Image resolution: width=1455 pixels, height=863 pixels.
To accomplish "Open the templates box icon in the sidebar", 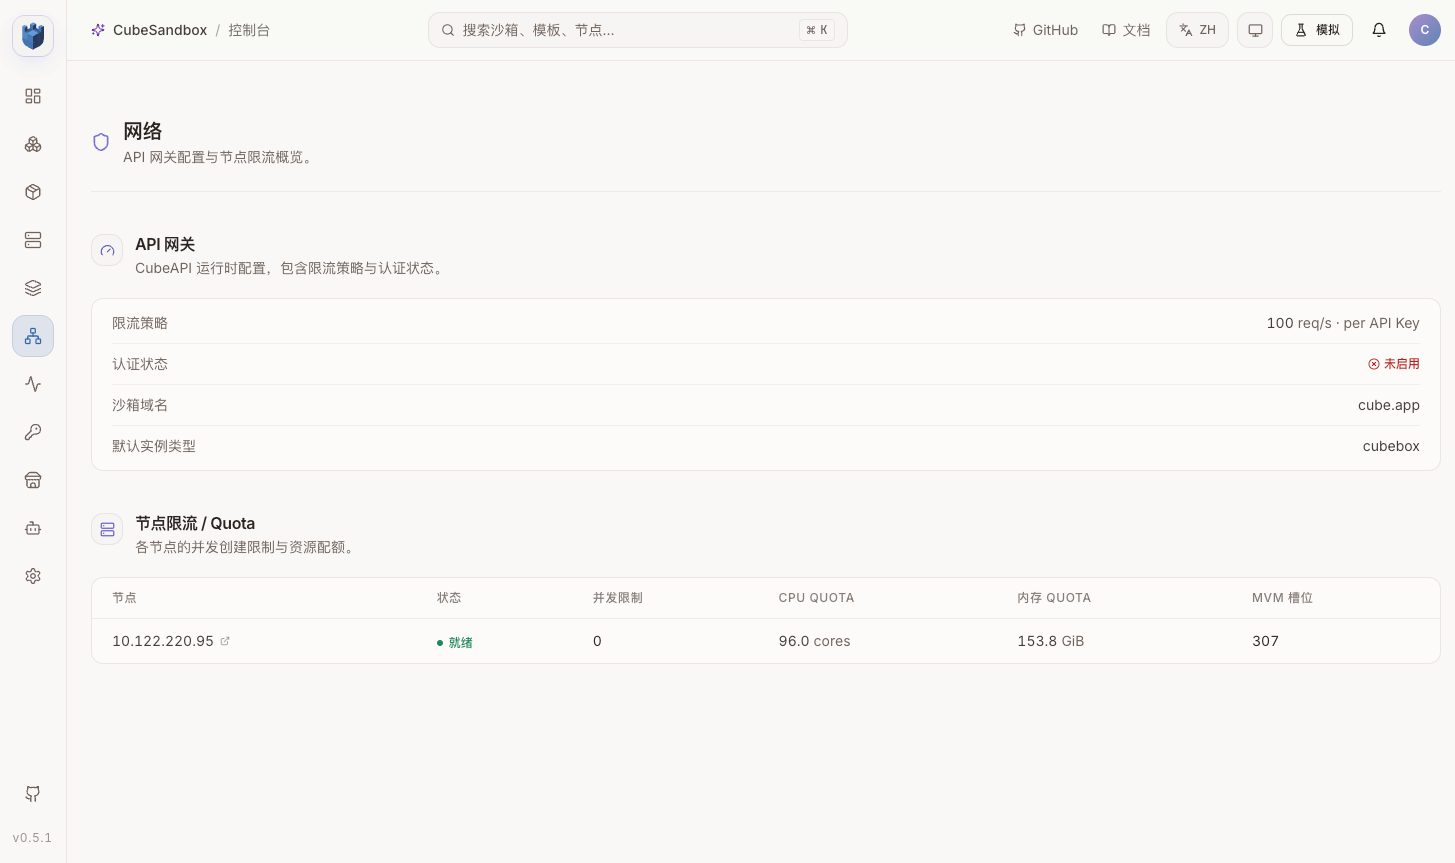I will click(33, 192).
